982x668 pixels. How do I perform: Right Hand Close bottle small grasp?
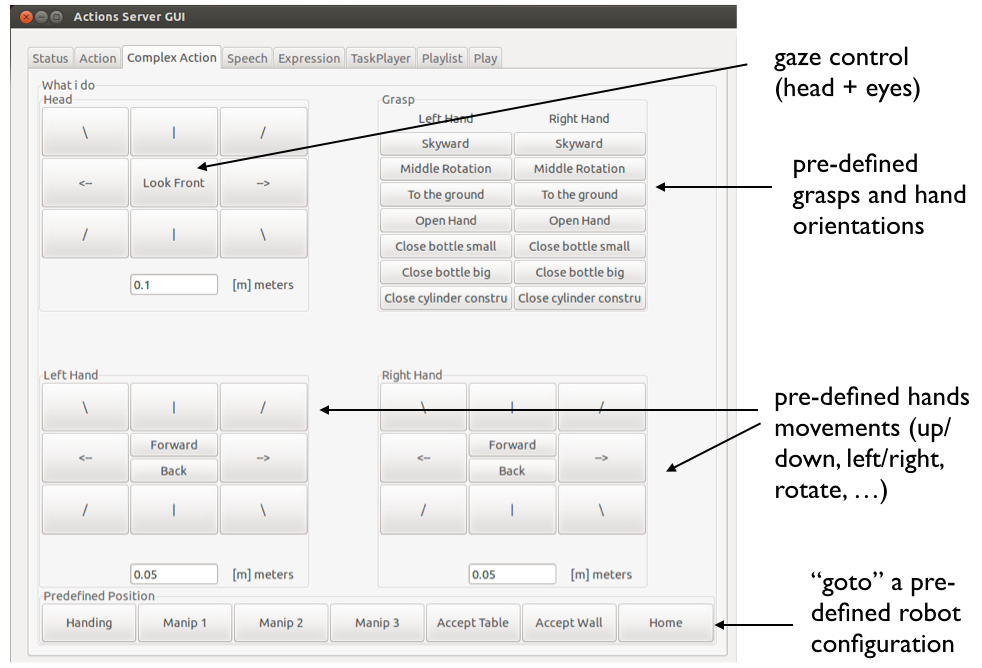579,247
